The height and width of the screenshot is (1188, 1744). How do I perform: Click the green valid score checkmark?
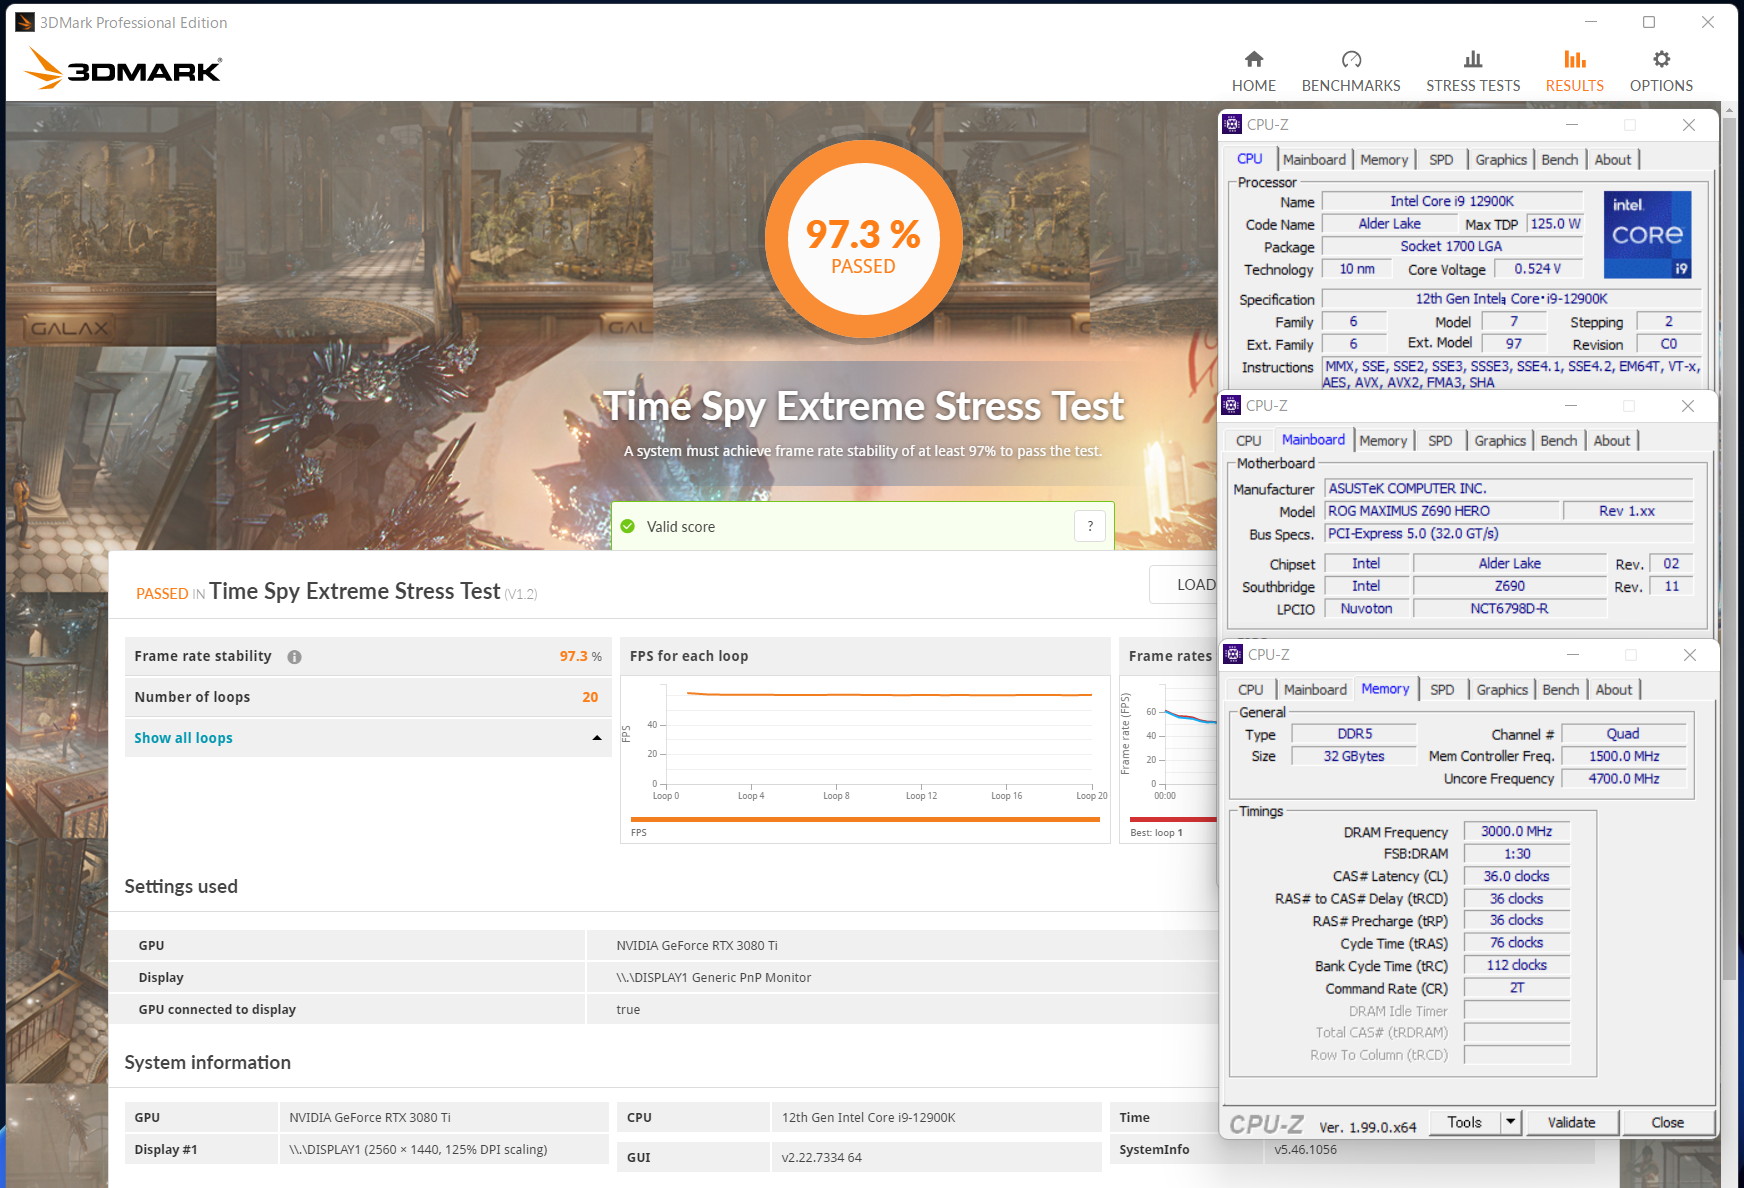click(628, 526)
